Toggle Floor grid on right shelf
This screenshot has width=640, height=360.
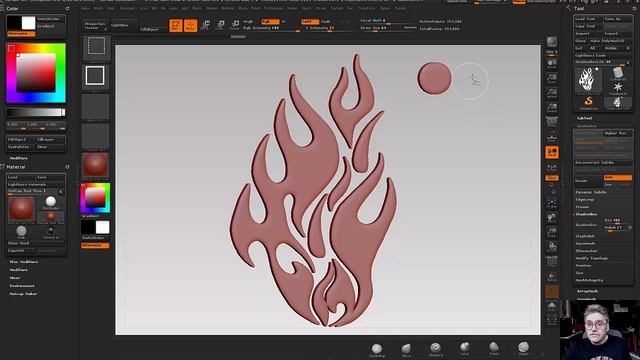click(x=552, y=137)
